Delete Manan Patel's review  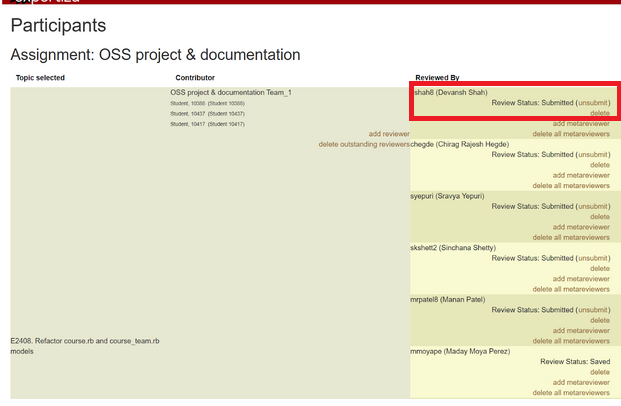coord(599,320)
